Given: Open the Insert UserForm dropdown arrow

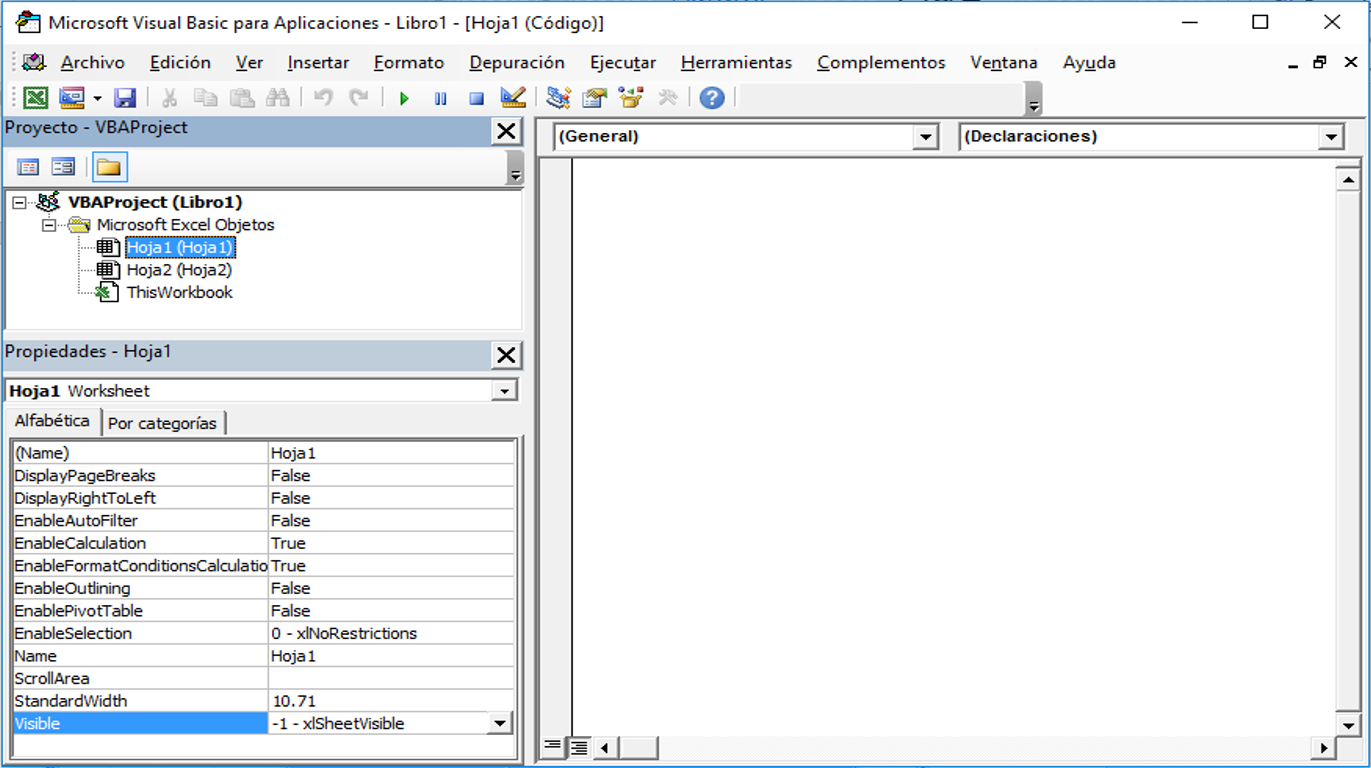Looking at the screenshot, I should (97, 98).
